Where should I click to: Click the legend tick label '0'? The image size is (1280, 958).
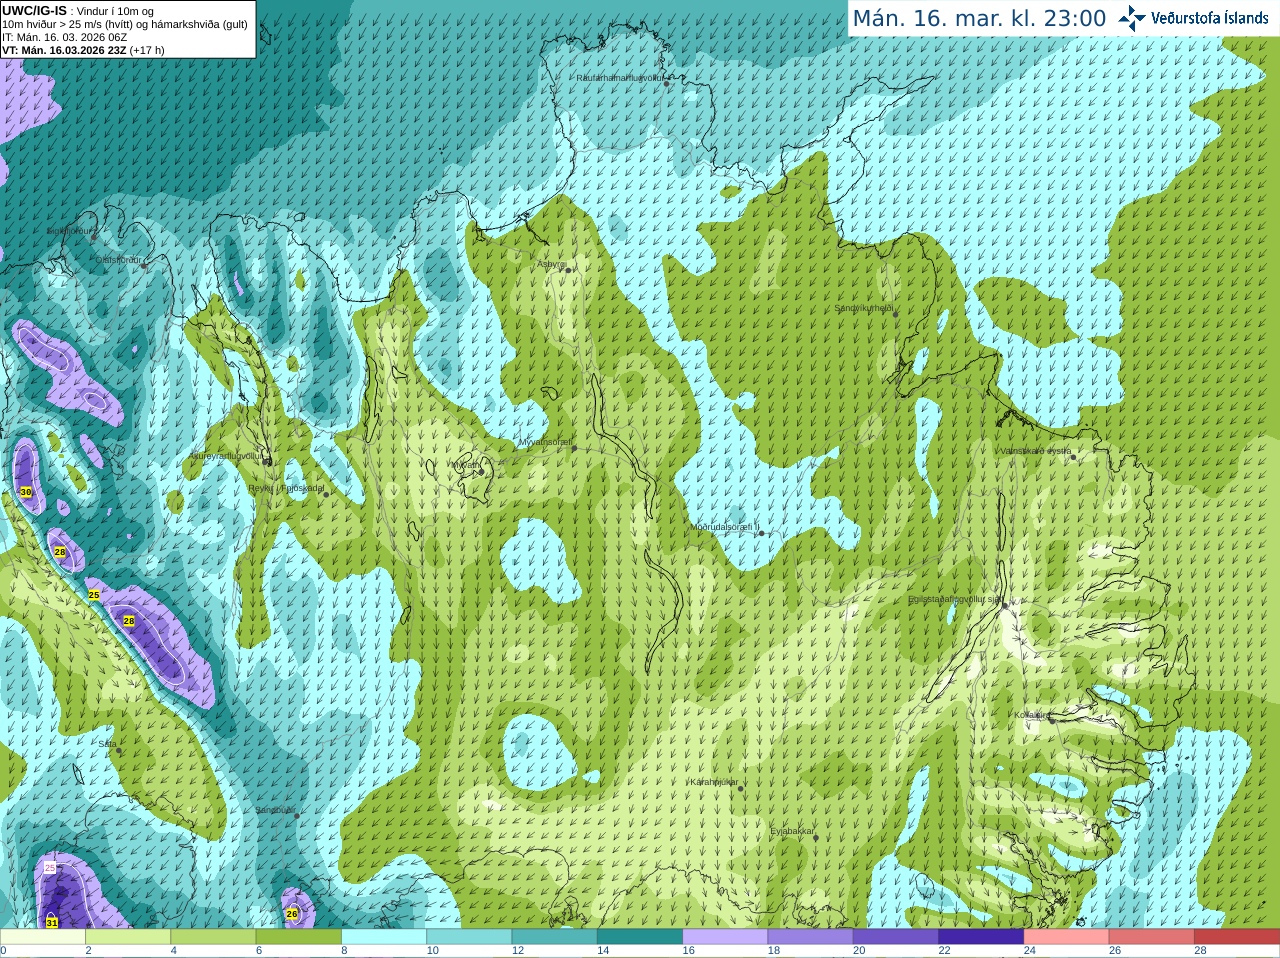(3, 951)
